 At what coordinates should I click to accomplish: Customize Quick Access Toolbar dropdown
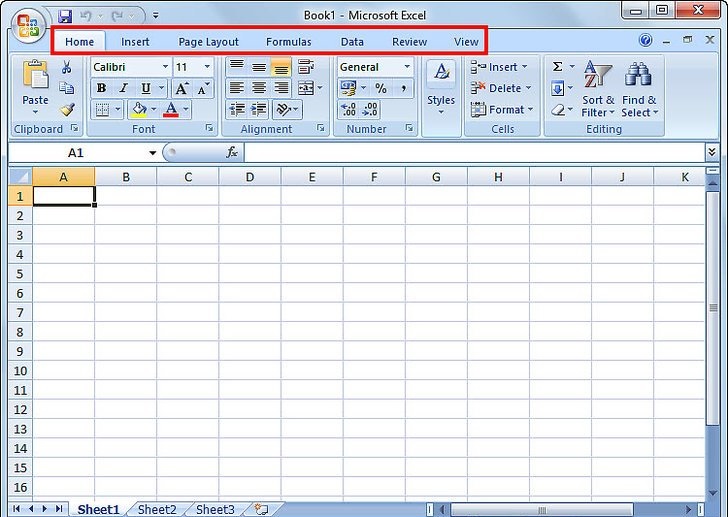[156, 16]
